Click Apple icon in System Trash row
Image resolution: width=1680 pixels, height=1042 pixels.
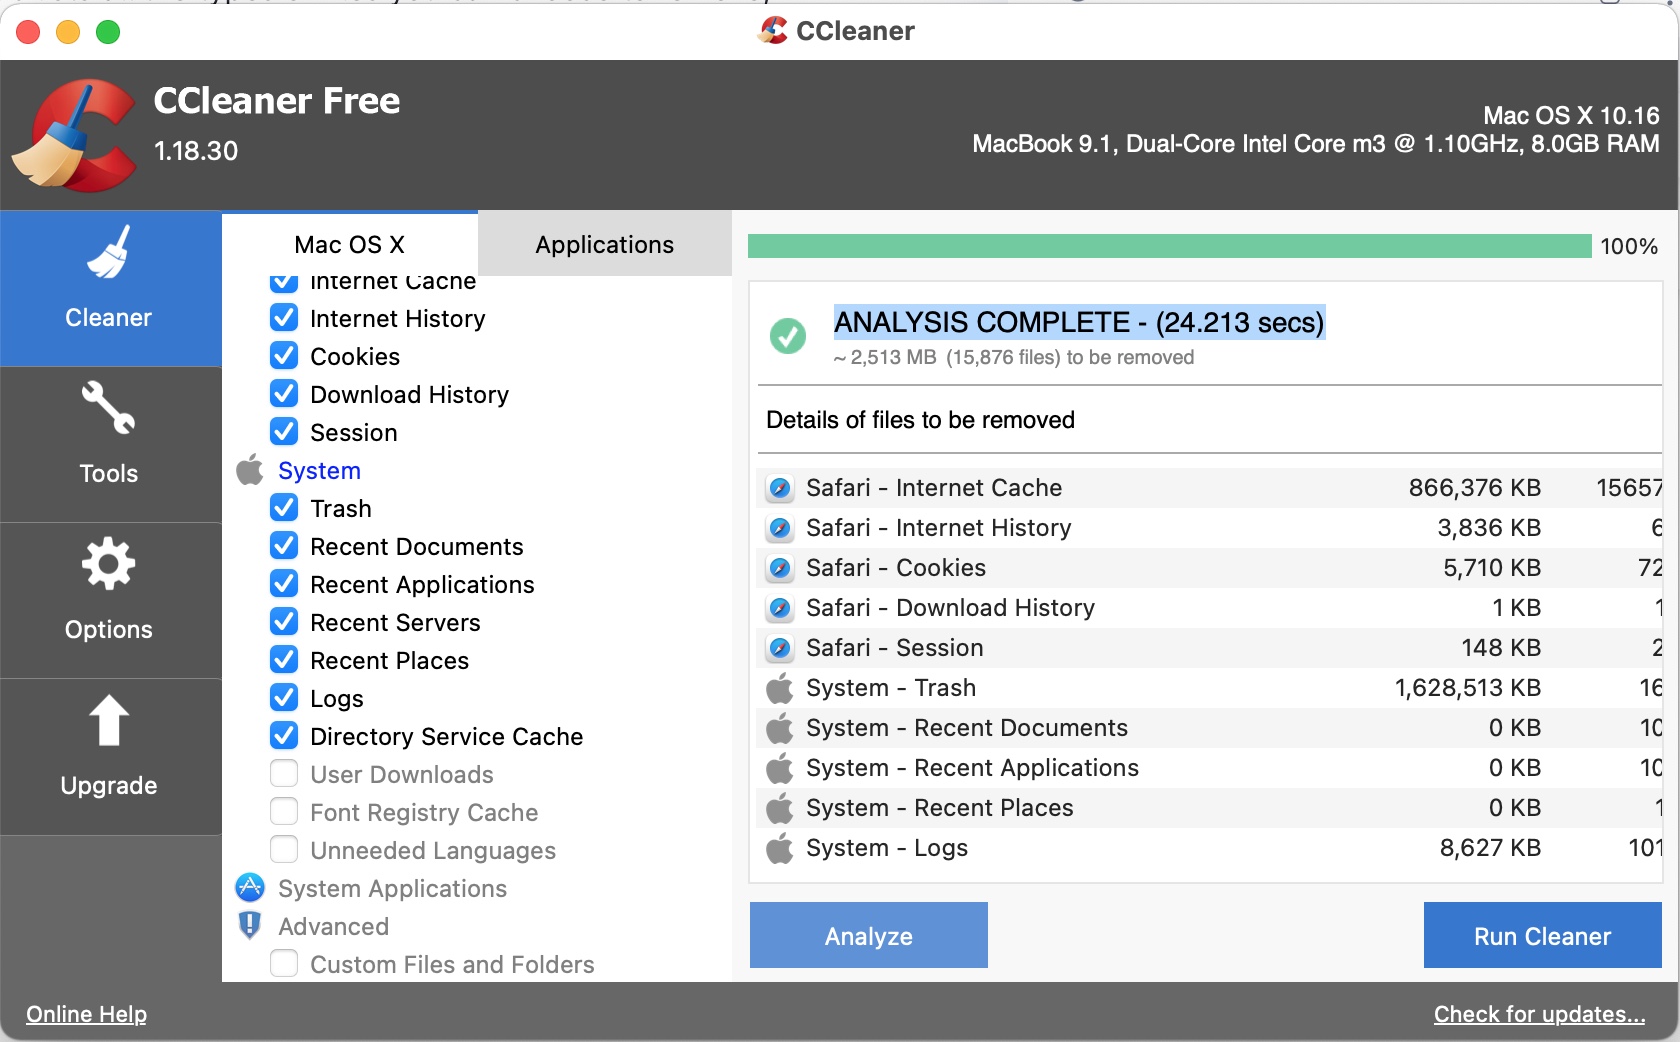tap(780, 688)
